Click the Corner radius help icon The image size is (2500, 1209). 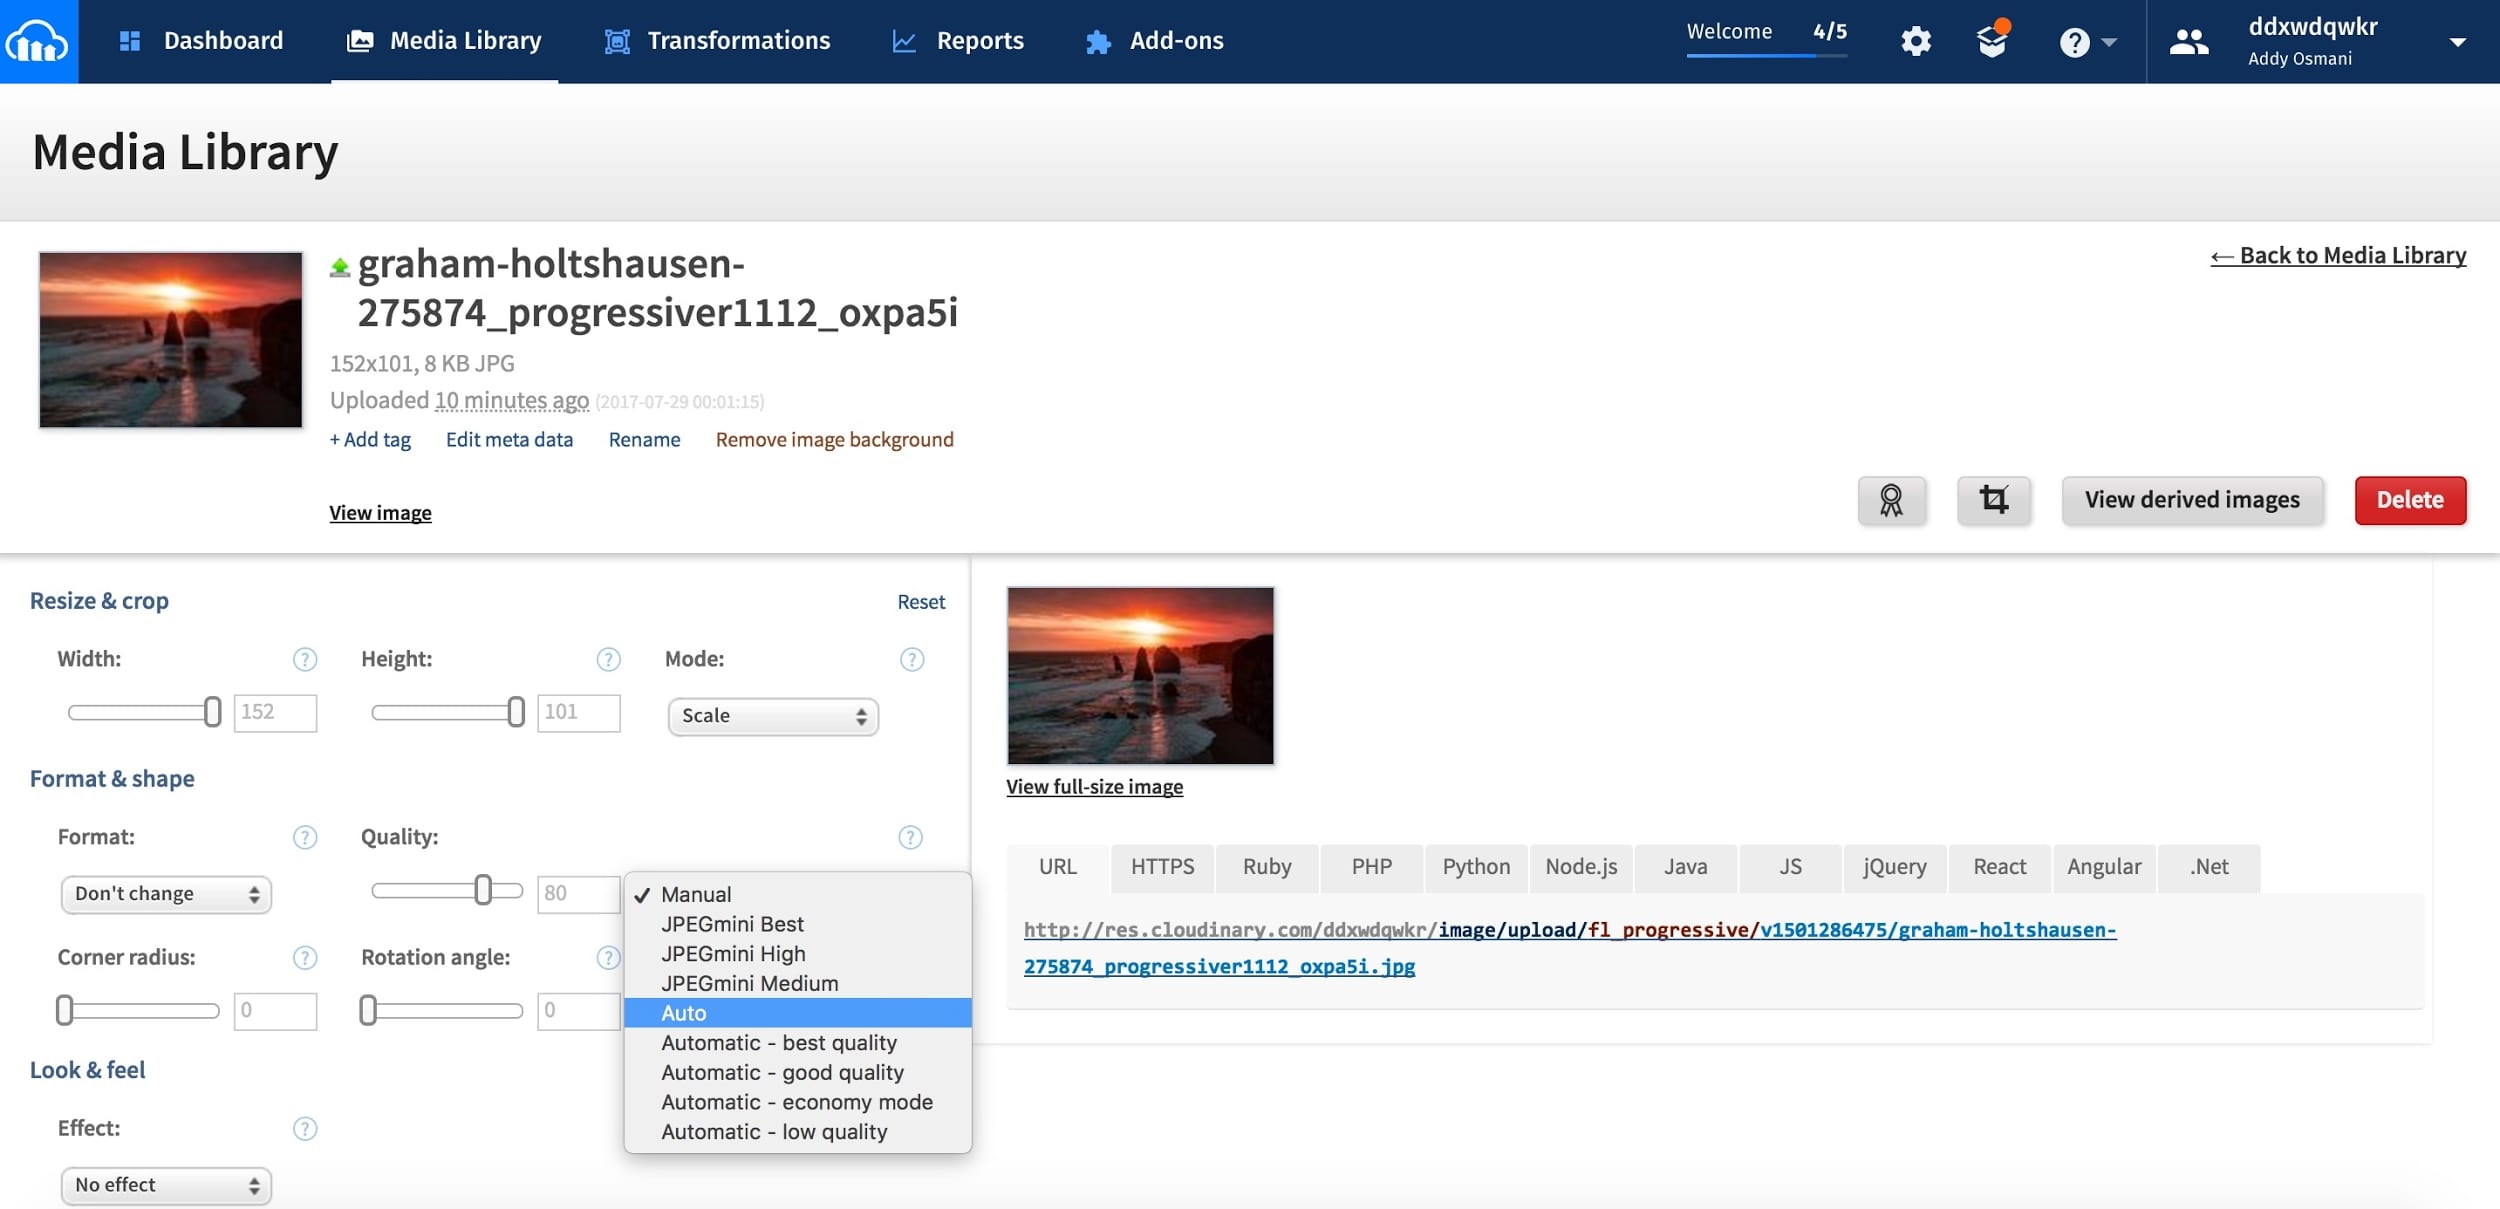tap(305, 958)
